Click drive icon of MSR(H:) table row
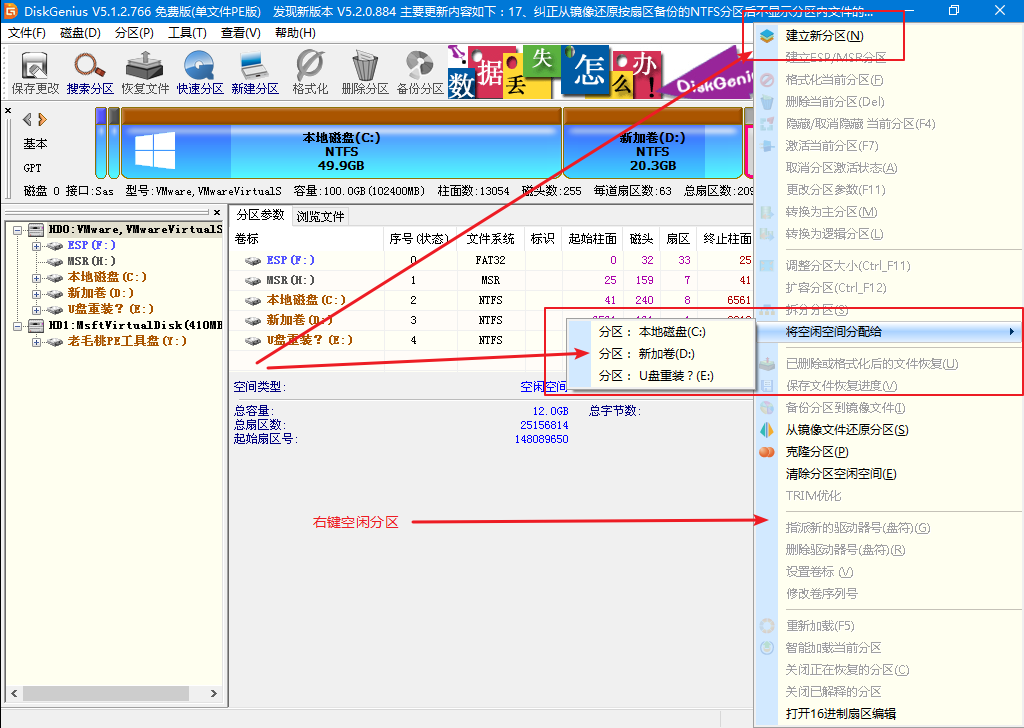Viewport: 1024px width, 728px height. coord(253,281)
